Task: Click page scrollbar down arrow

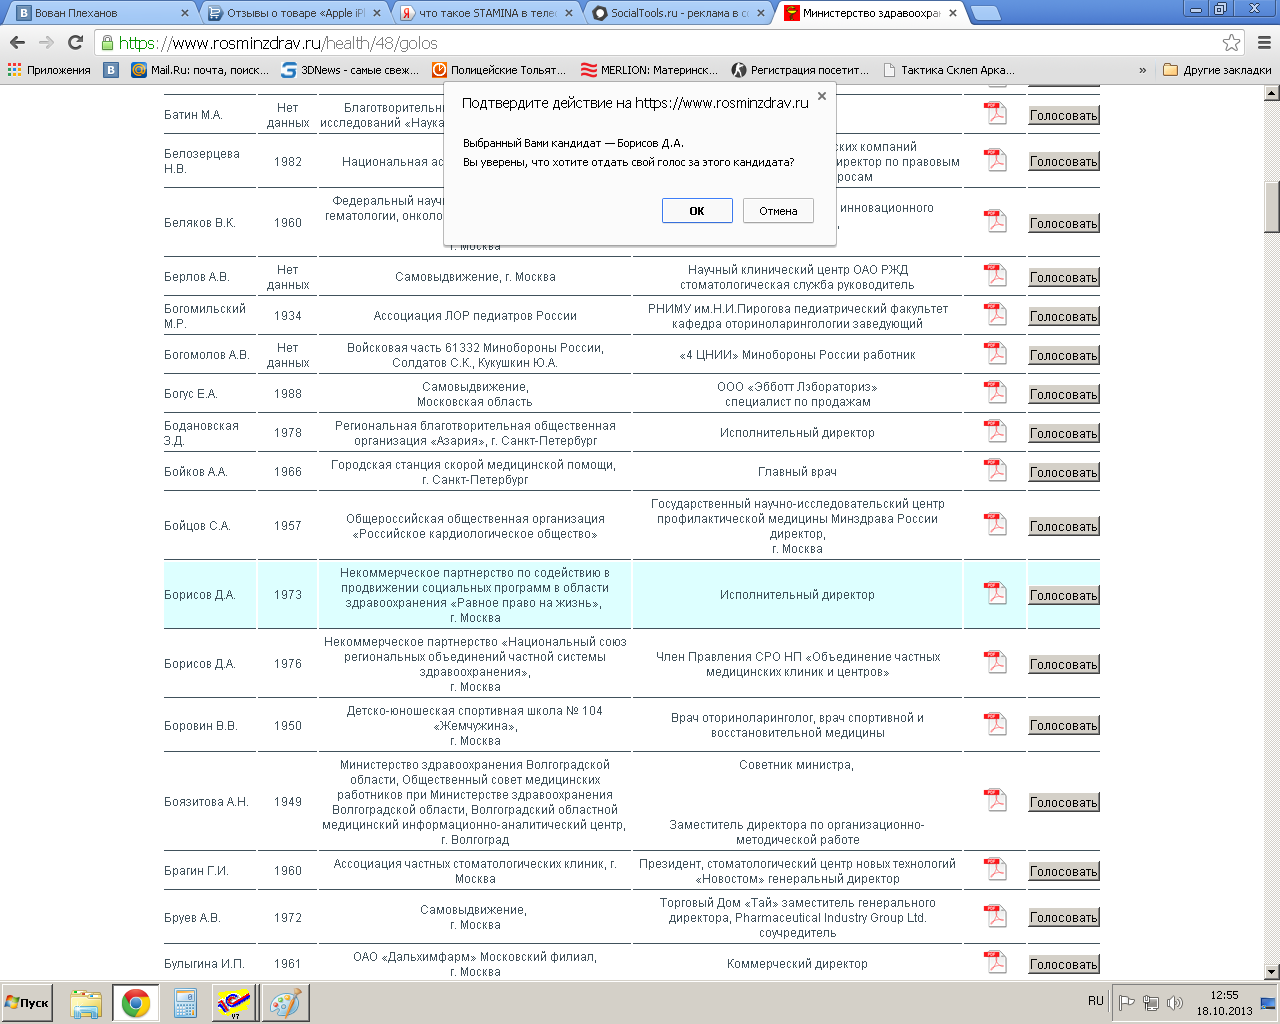Action: 1272,971
